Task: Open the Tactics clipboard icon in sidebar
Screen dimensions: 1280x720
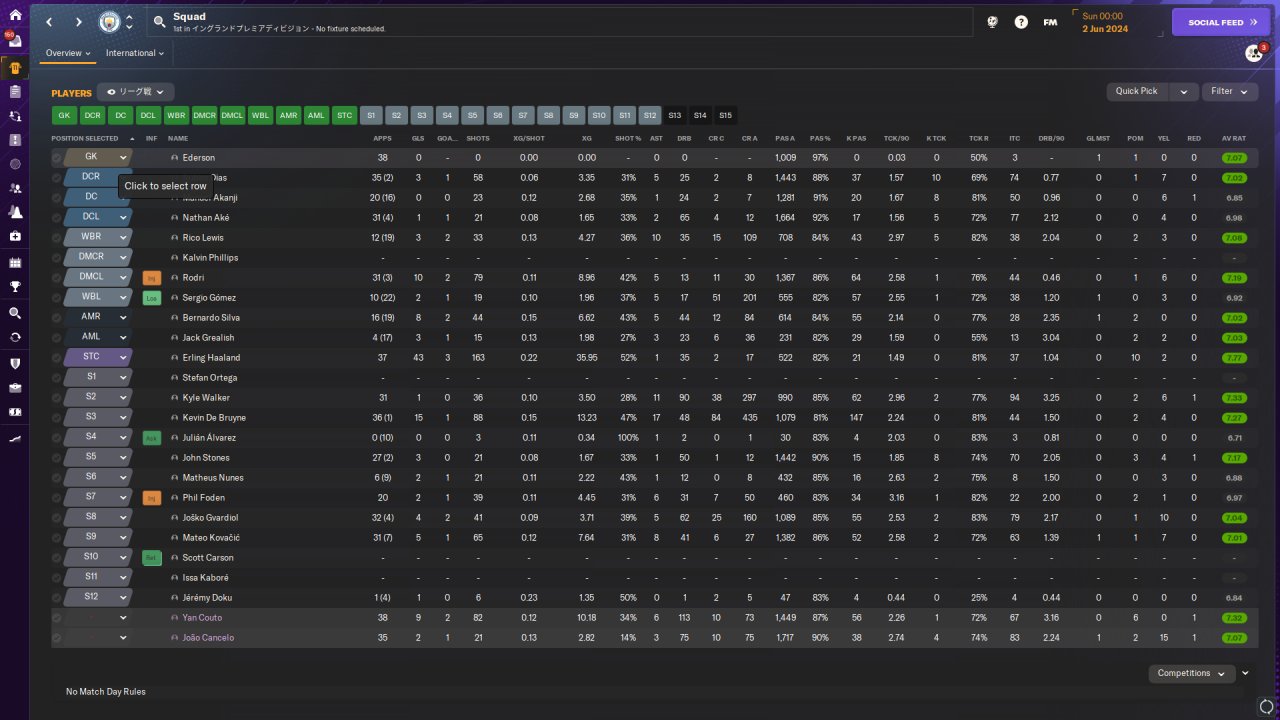Action: pos(15,92)
